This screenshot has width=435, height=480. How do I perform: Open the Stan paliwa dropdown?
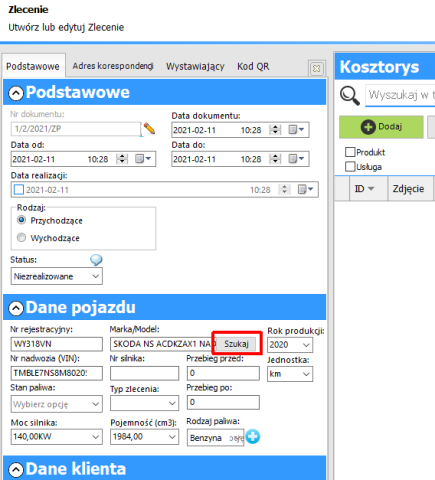coord(57,404)
